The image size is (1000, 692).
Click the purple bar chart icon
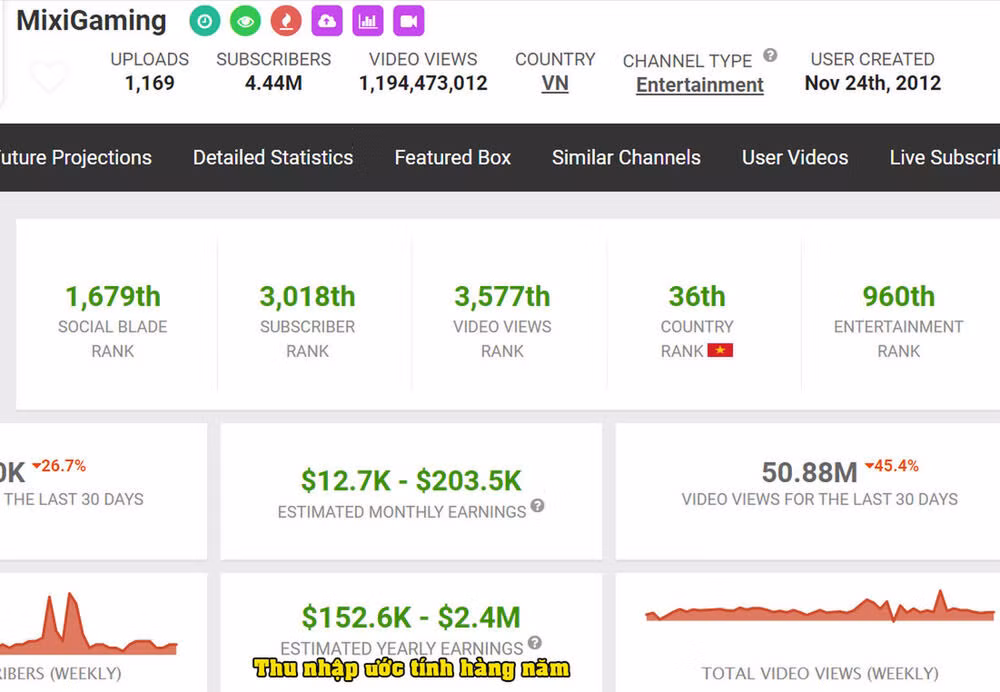click(368, 21)
